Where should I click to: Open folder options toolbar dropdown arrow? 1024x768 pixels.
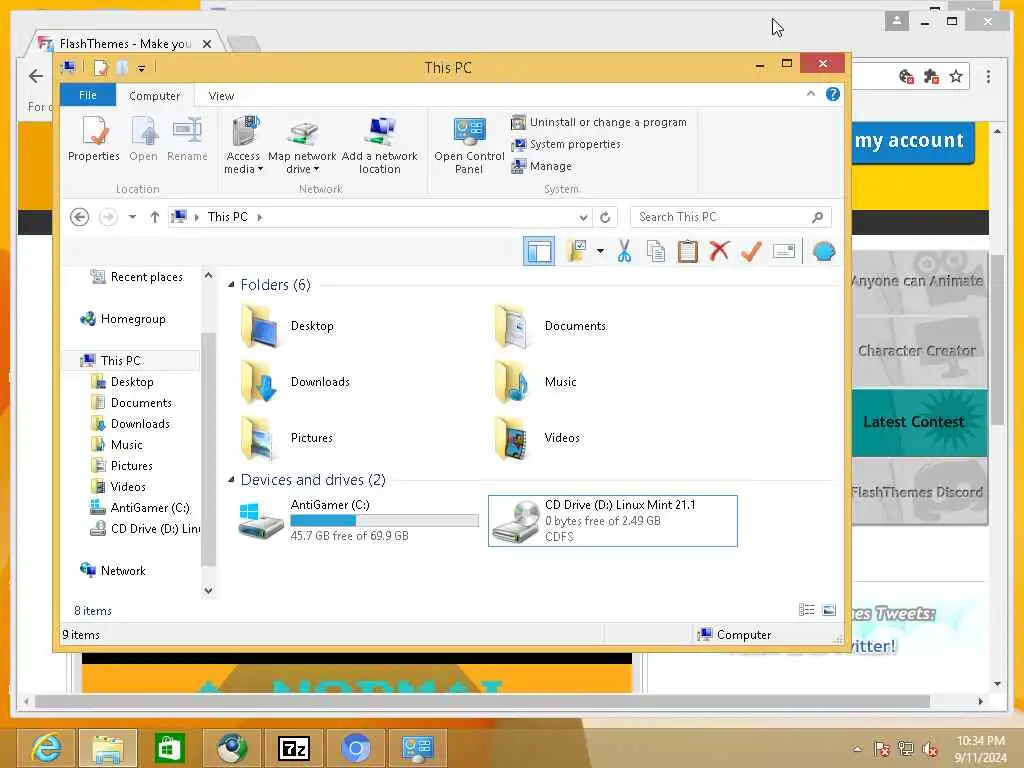point(600,251)
